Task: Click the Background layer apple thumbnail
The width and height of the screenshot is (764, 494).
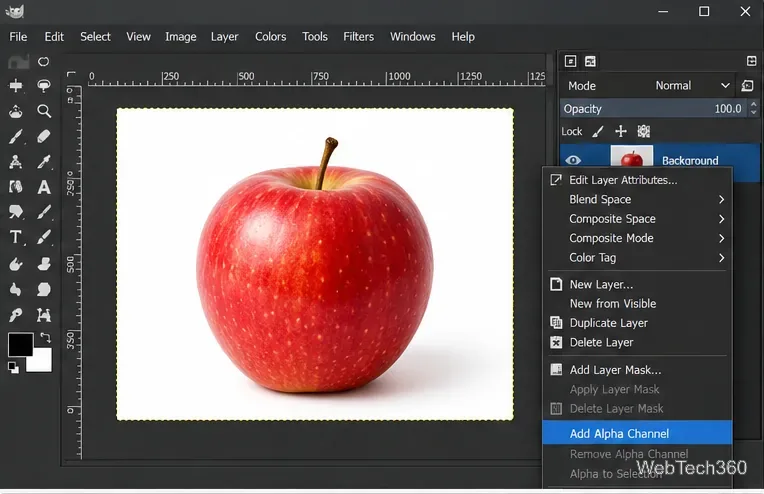Action: (631, 156)
